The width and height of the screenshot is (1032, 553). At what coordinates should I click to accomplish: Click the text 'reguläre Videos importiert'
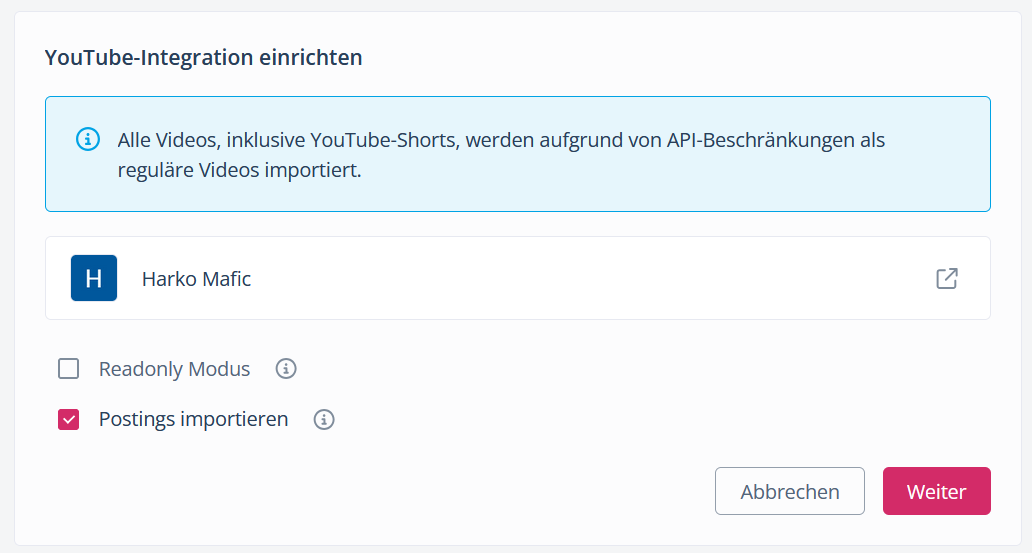(x=238, y=170)
